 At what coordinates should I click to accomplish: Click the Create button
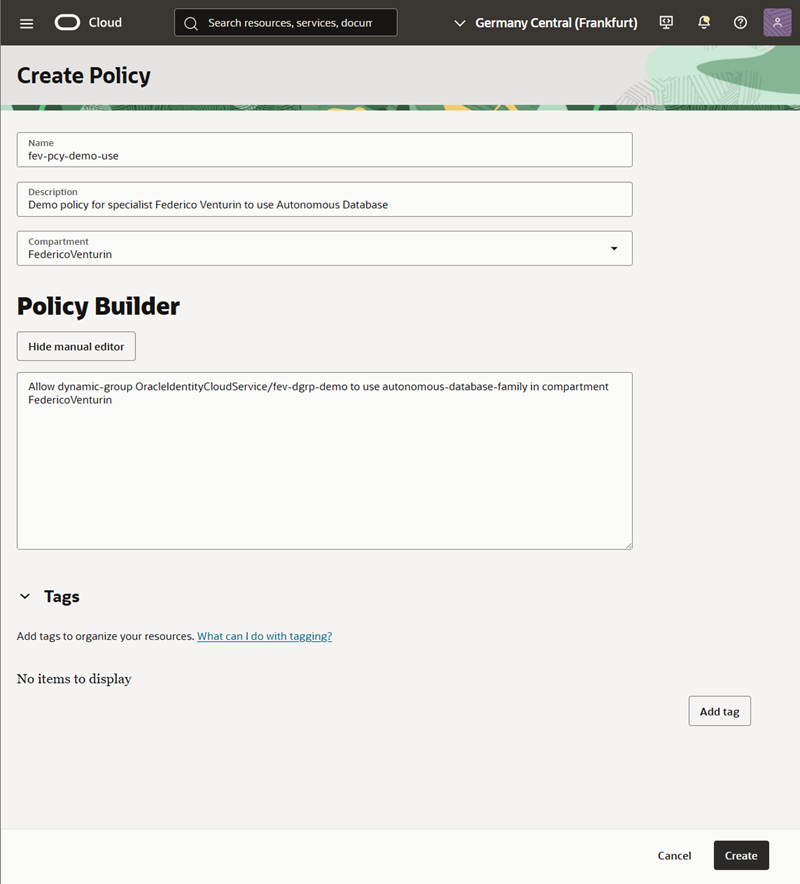coord(741,855)
